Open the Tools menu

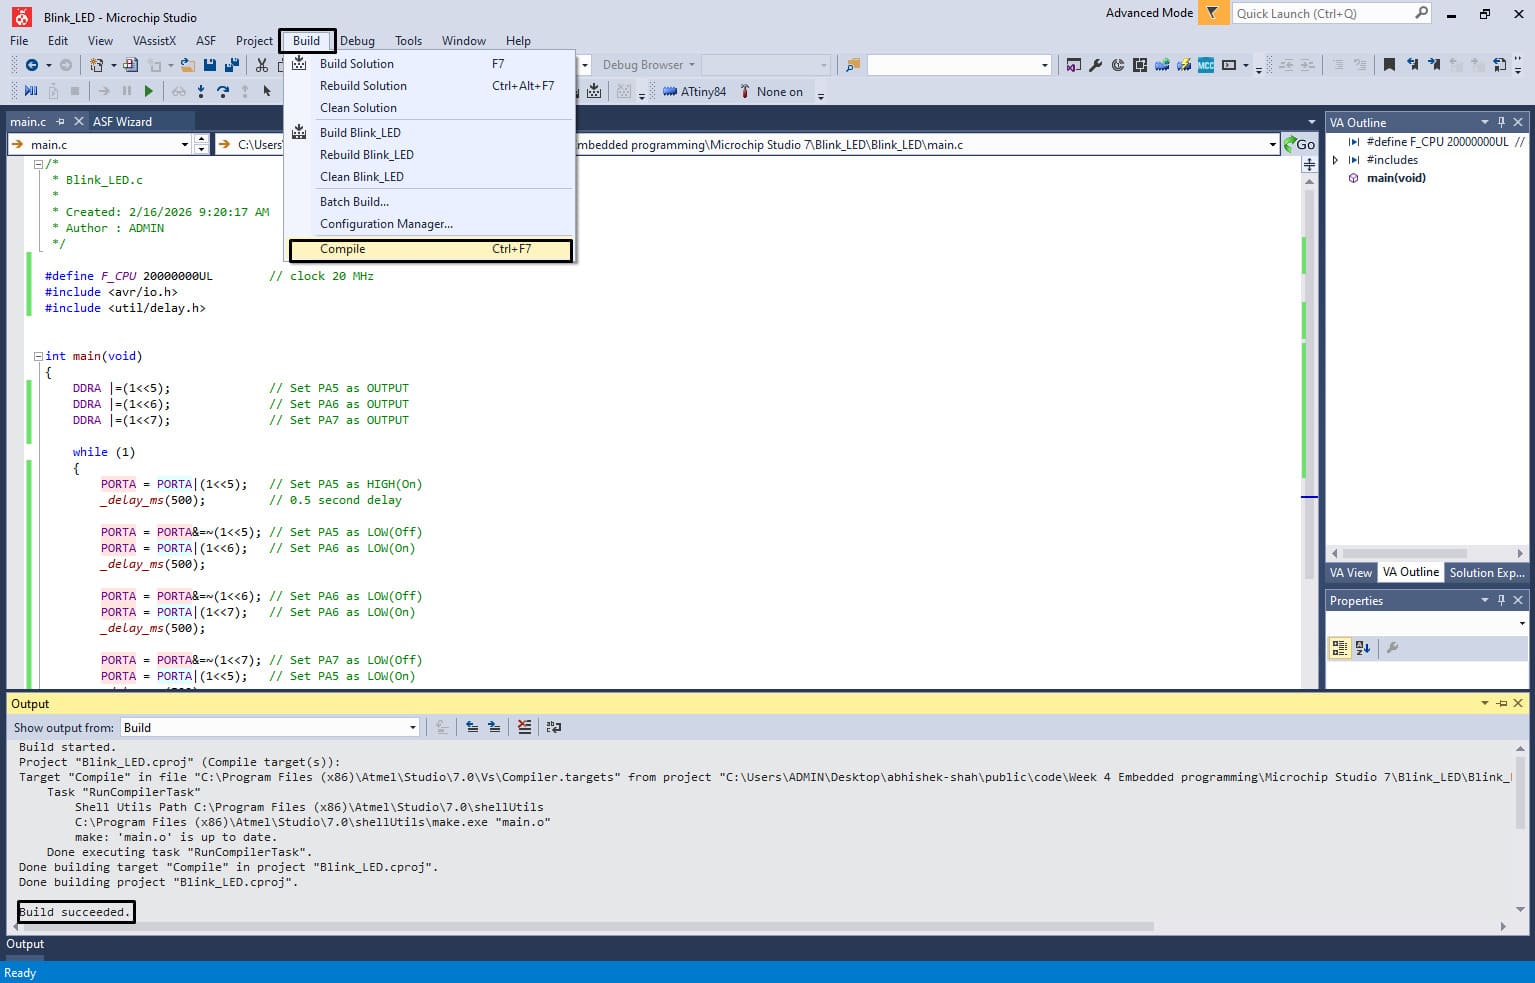[408, 41]
